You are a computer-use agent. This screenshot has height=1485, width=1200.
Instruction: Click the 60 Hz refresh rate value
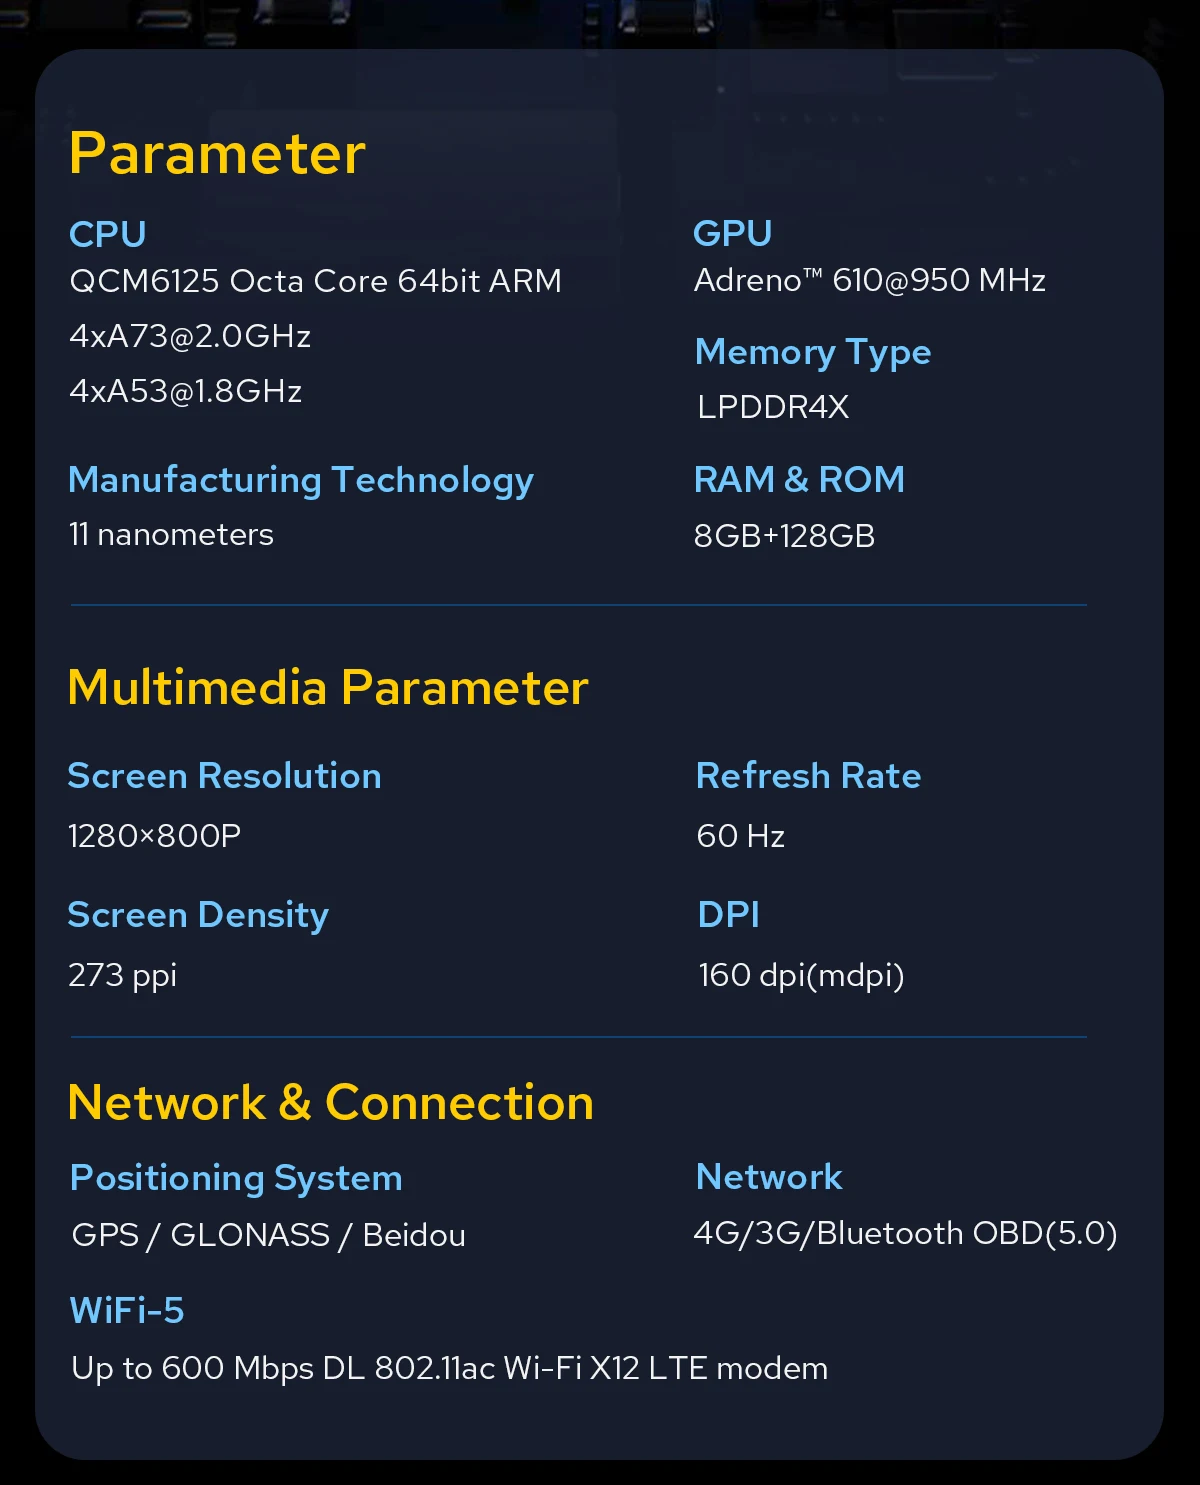pyautogui.click(x=740, y=836)
